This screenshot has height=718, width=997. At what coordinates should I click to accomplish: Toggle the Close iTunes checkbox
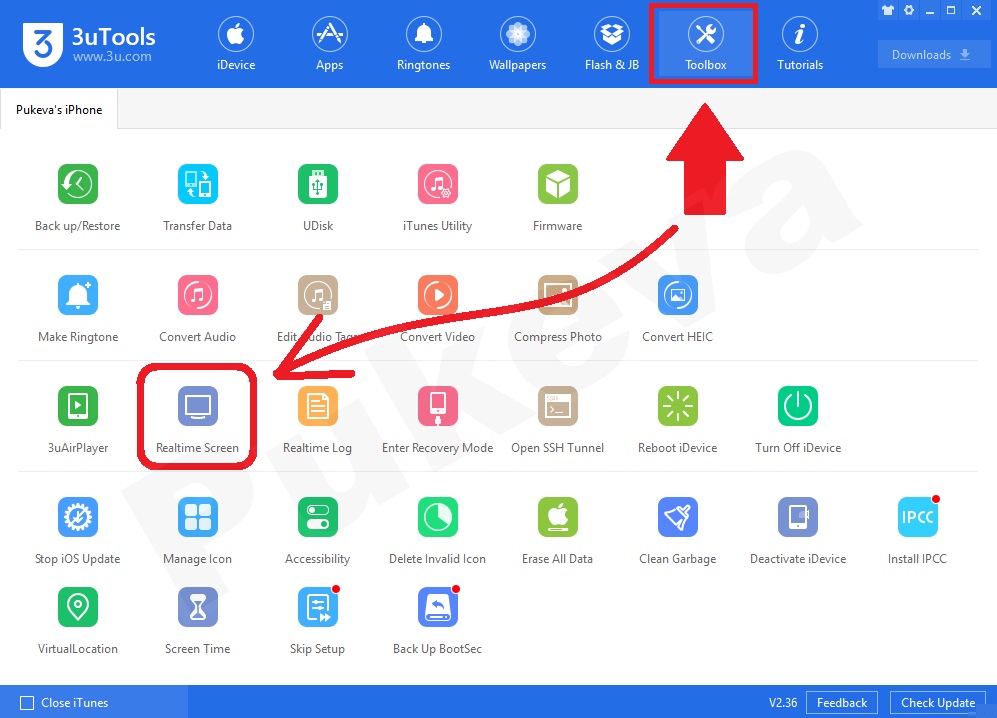27,703
